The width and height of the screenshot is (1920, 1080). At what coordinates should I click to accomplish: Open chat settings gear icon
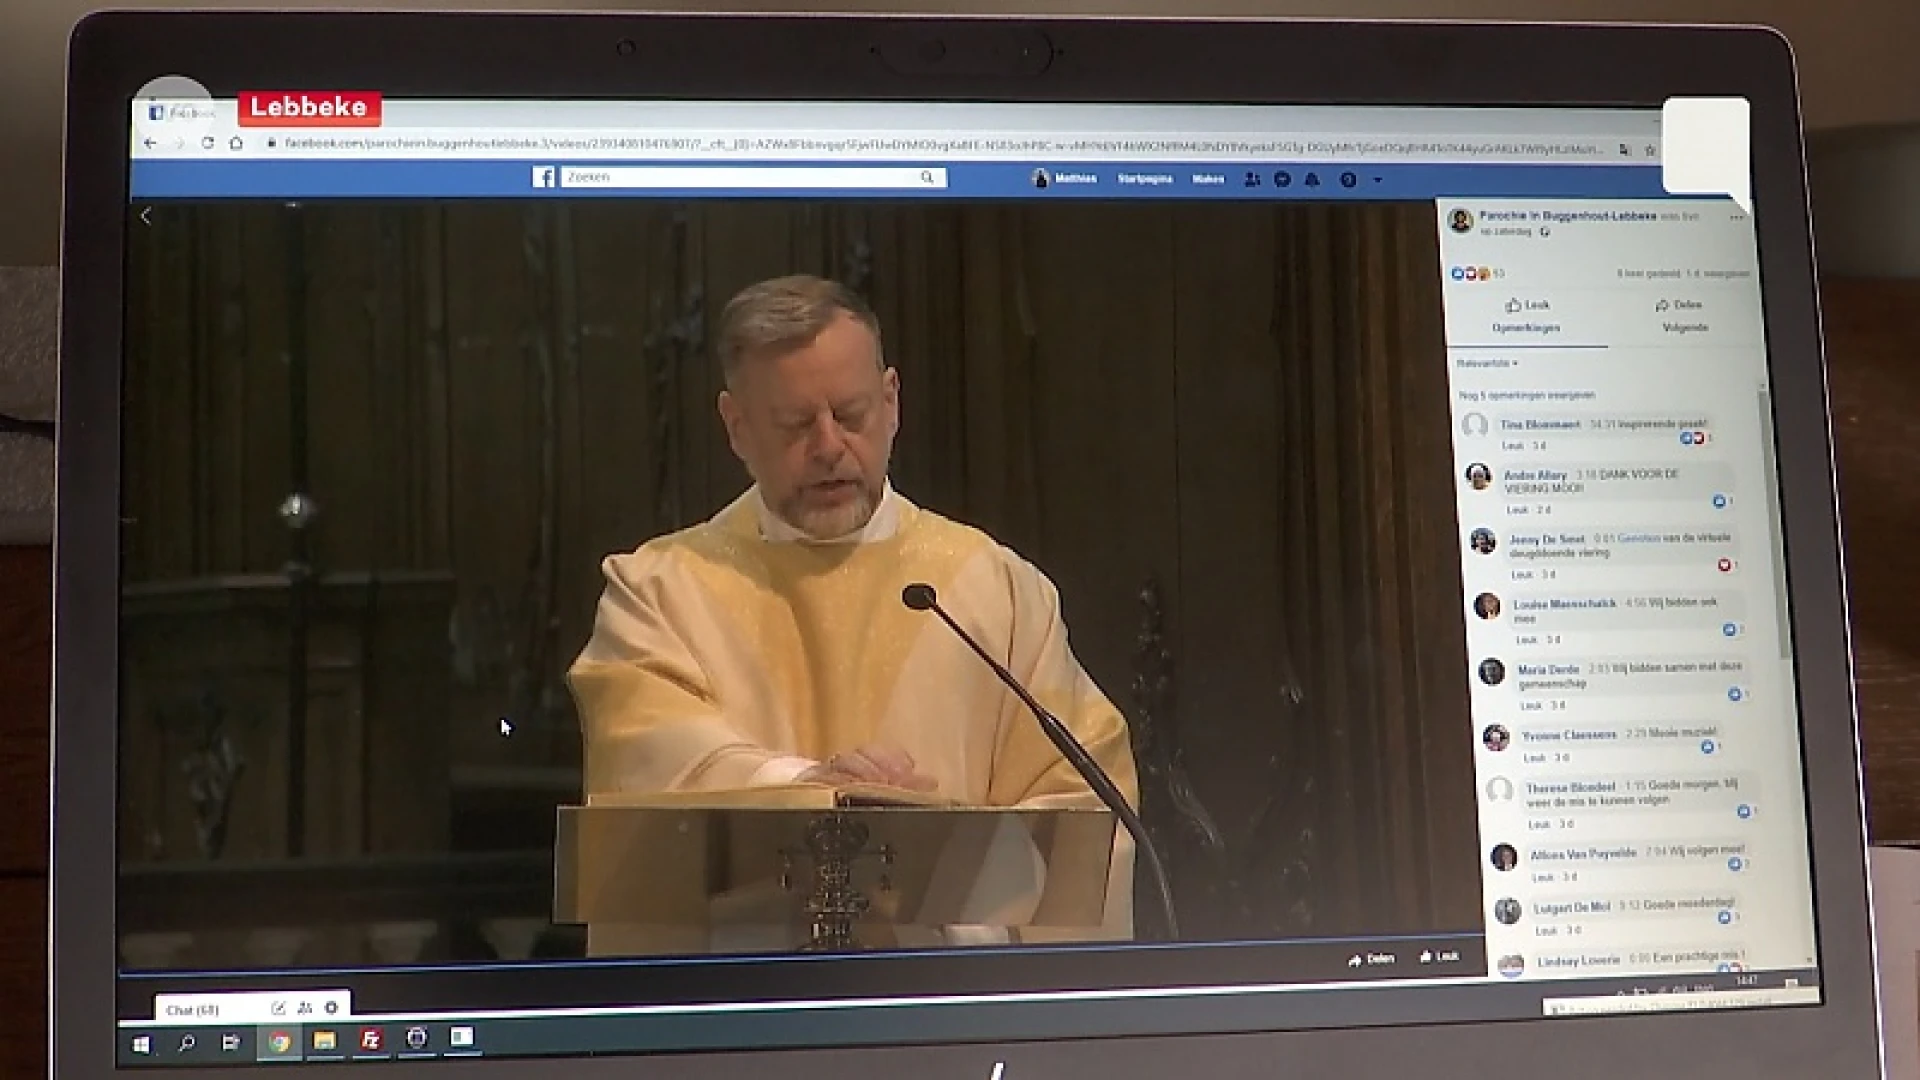pyautogui.click(x=331, y=1008)
